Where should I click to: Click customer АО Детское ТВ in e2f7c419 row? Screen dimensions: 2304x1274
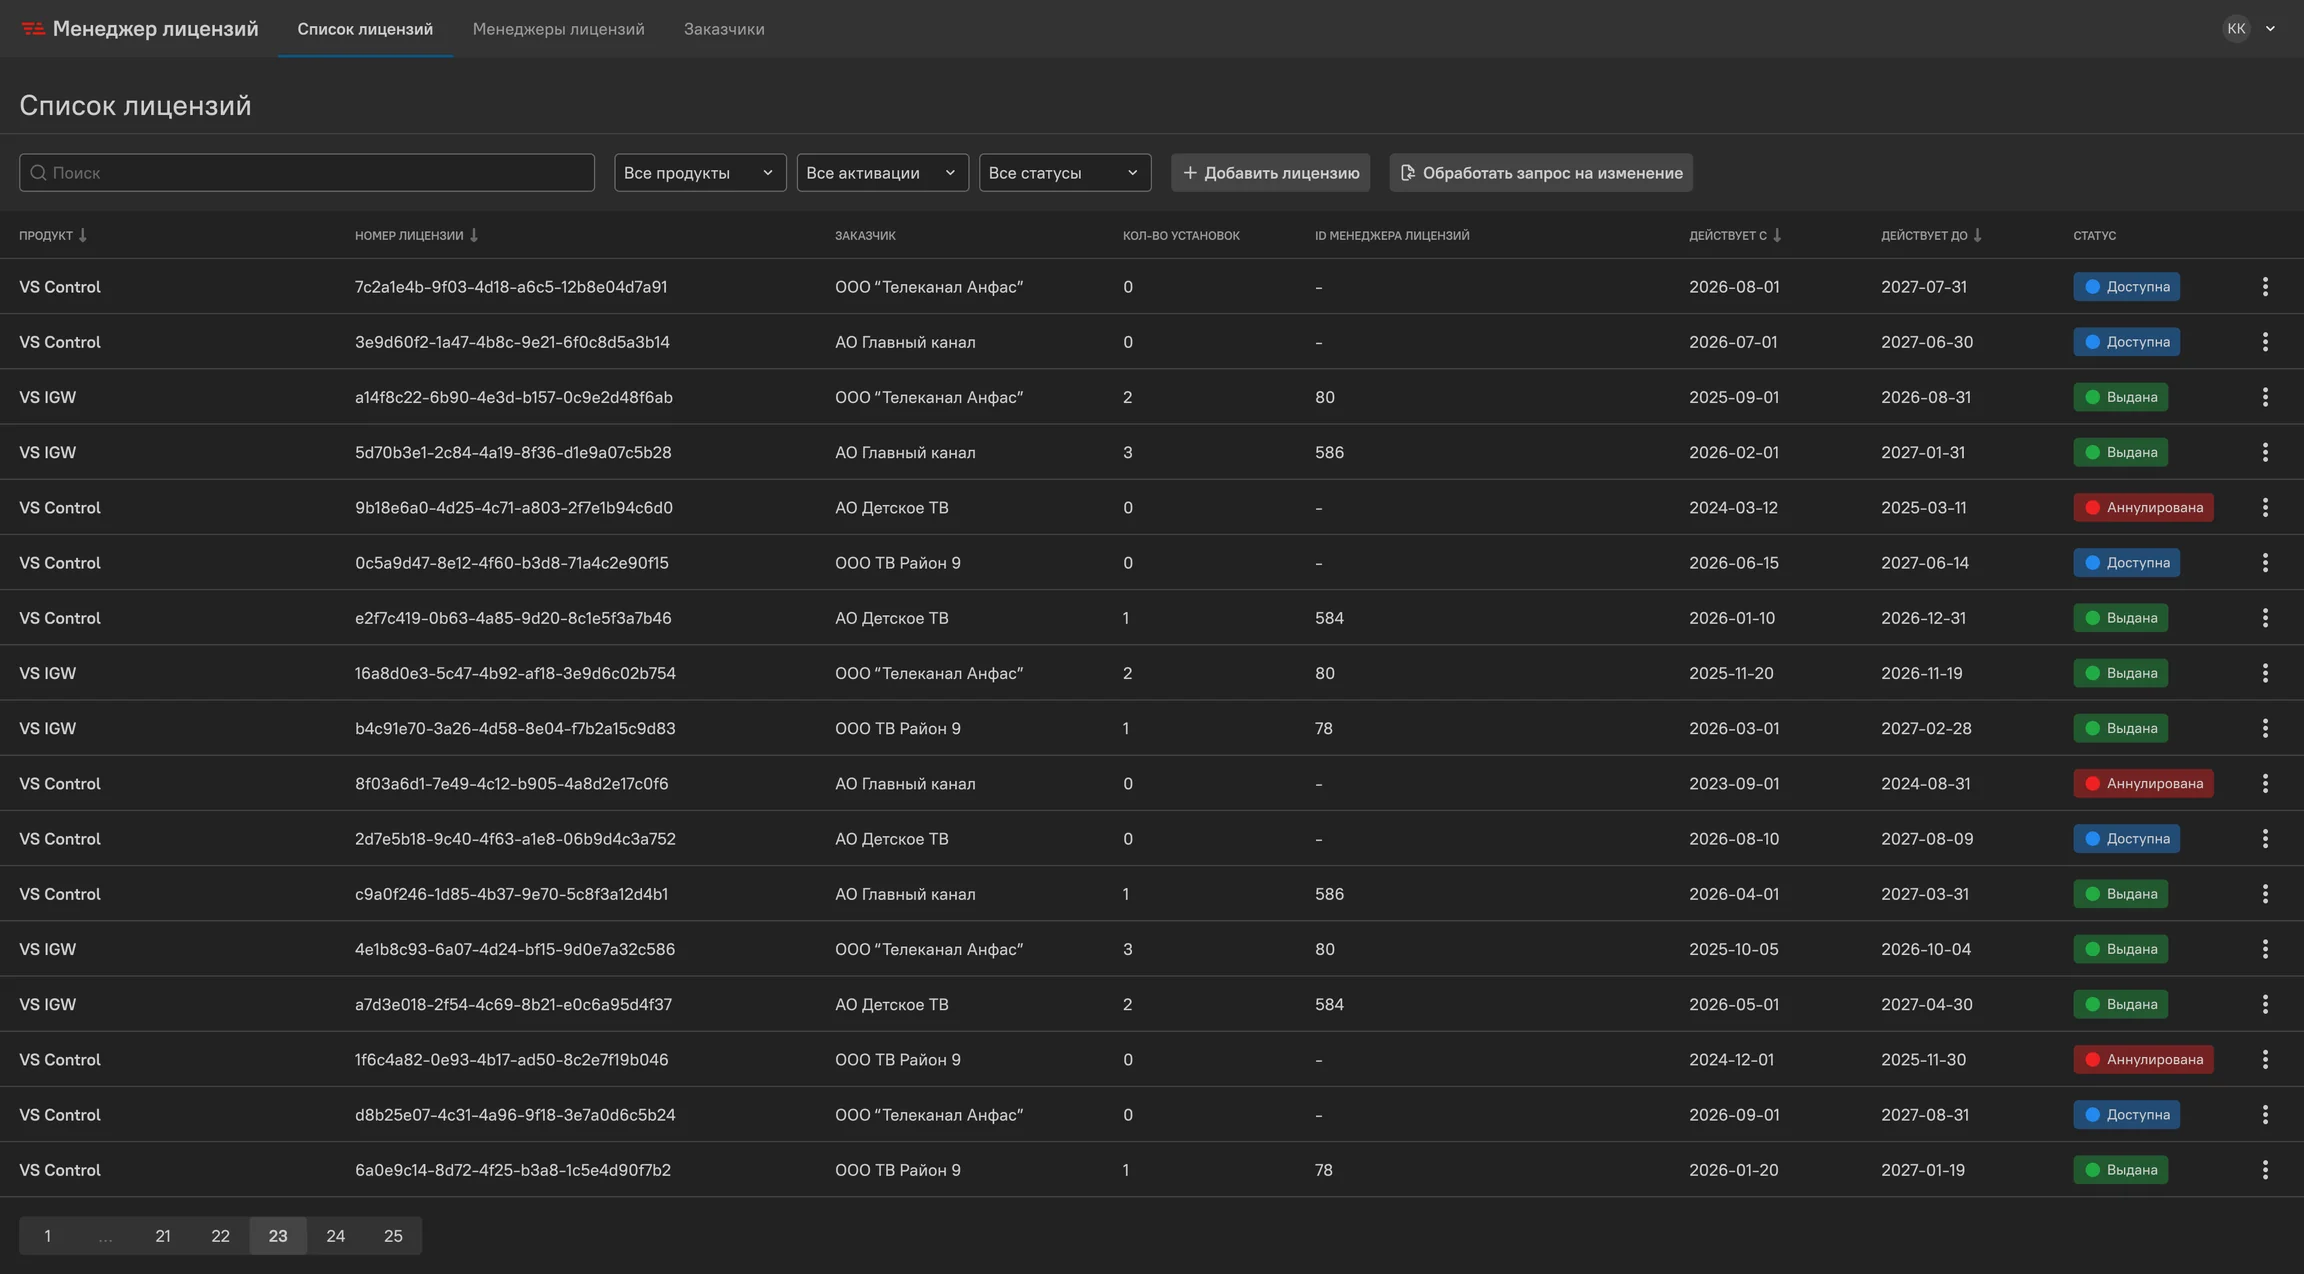pos(892,618)
